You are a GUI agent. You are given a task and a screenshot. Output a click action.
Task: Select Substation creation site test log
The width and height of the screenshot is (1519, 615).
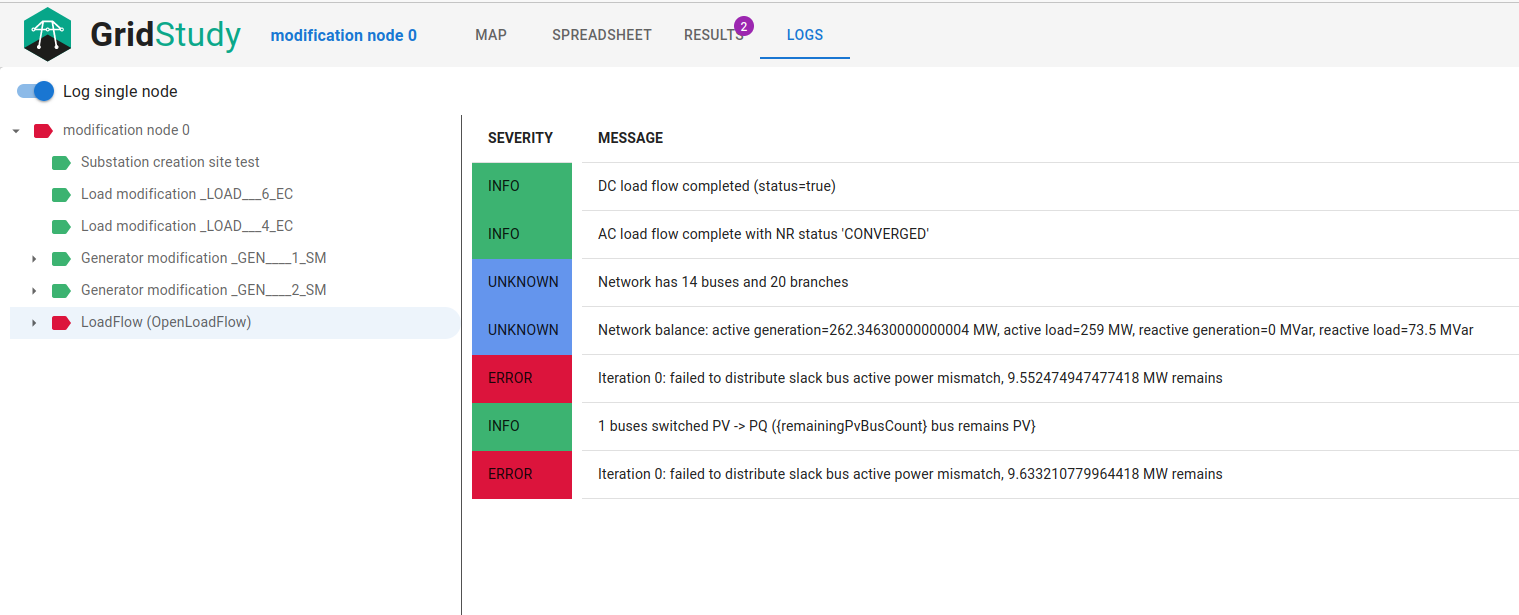170,162
